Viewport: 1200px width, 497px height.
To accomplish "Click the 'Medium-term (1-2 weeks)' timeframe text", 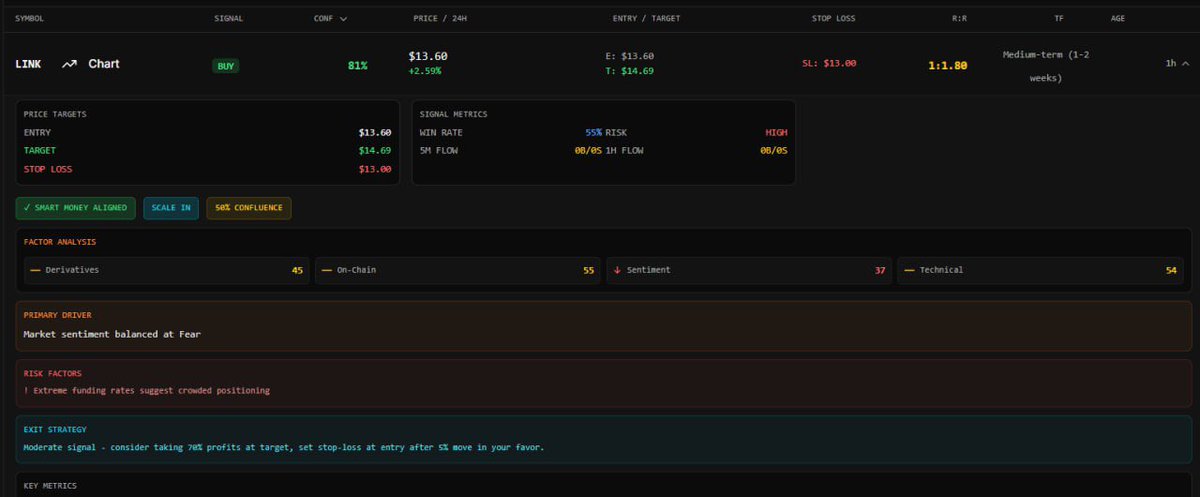I will [x=1046, y=66].
